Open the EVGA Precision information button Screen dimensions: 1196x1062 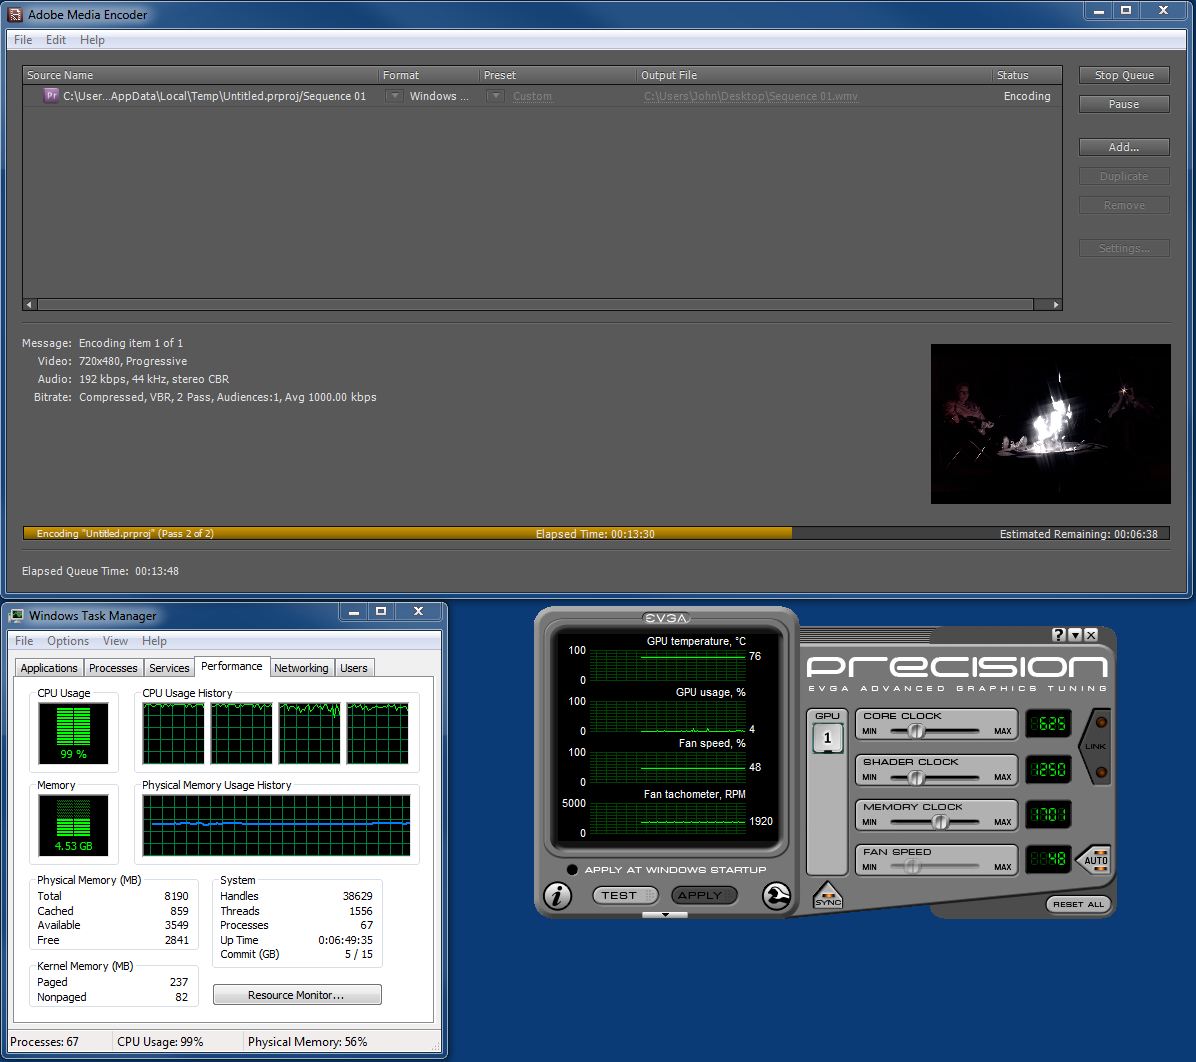(x=557, y=896)
